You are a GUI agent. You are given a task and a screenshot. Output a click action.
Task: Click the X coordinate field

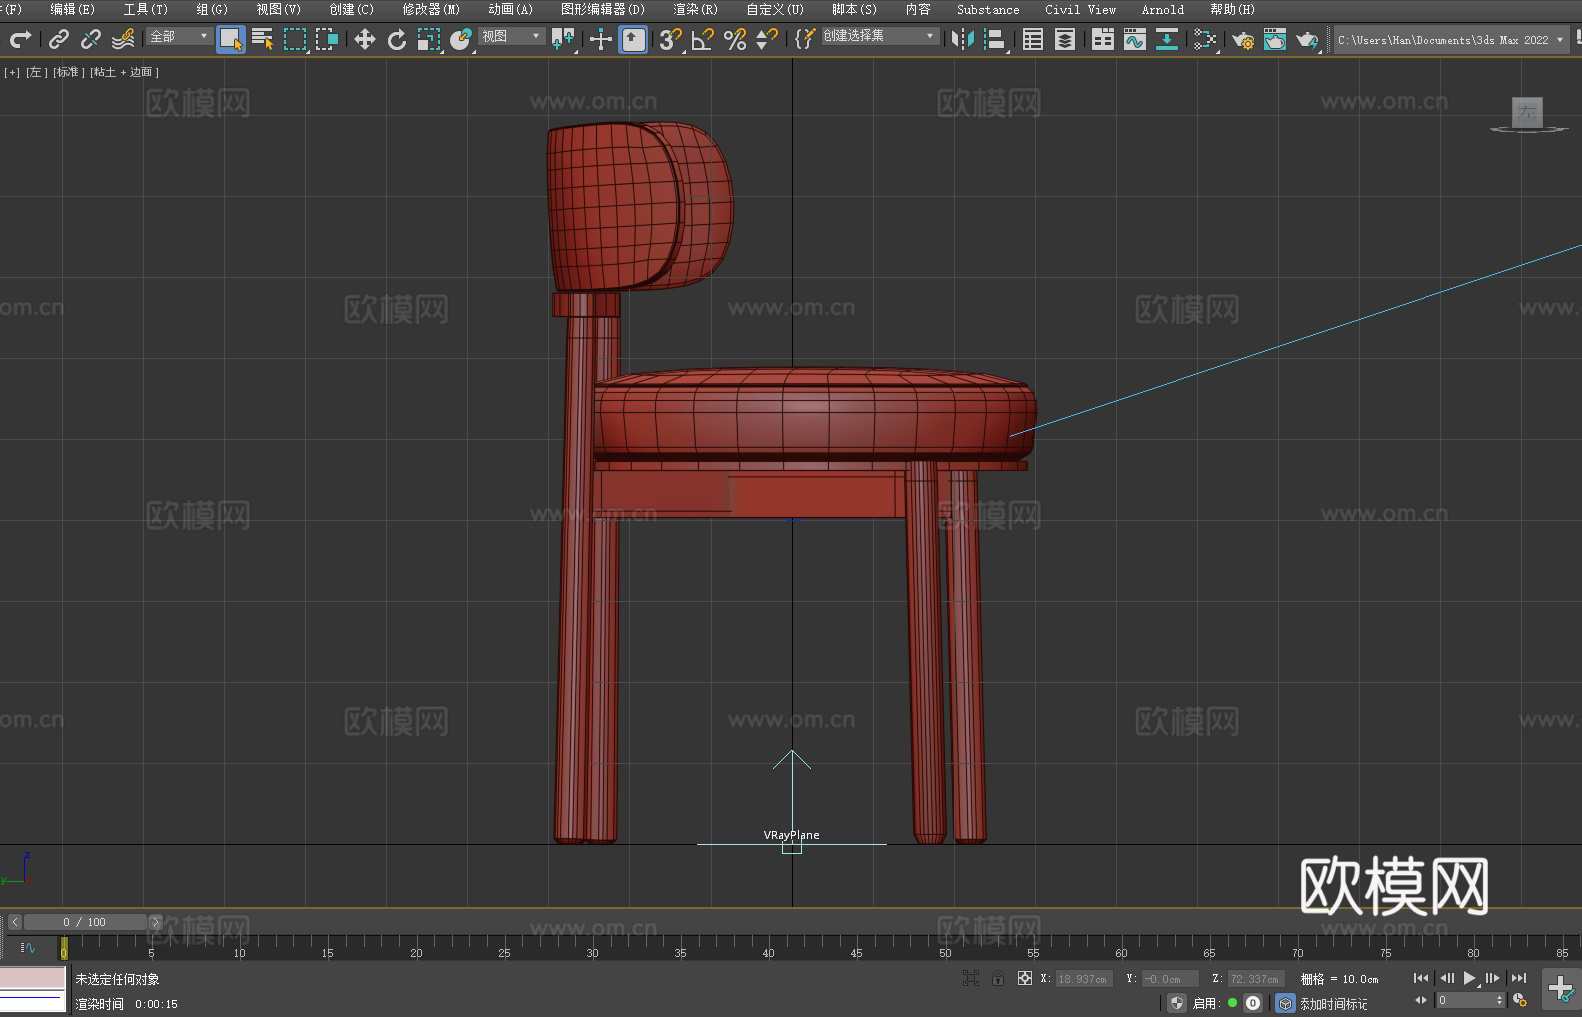point(1084,979)
